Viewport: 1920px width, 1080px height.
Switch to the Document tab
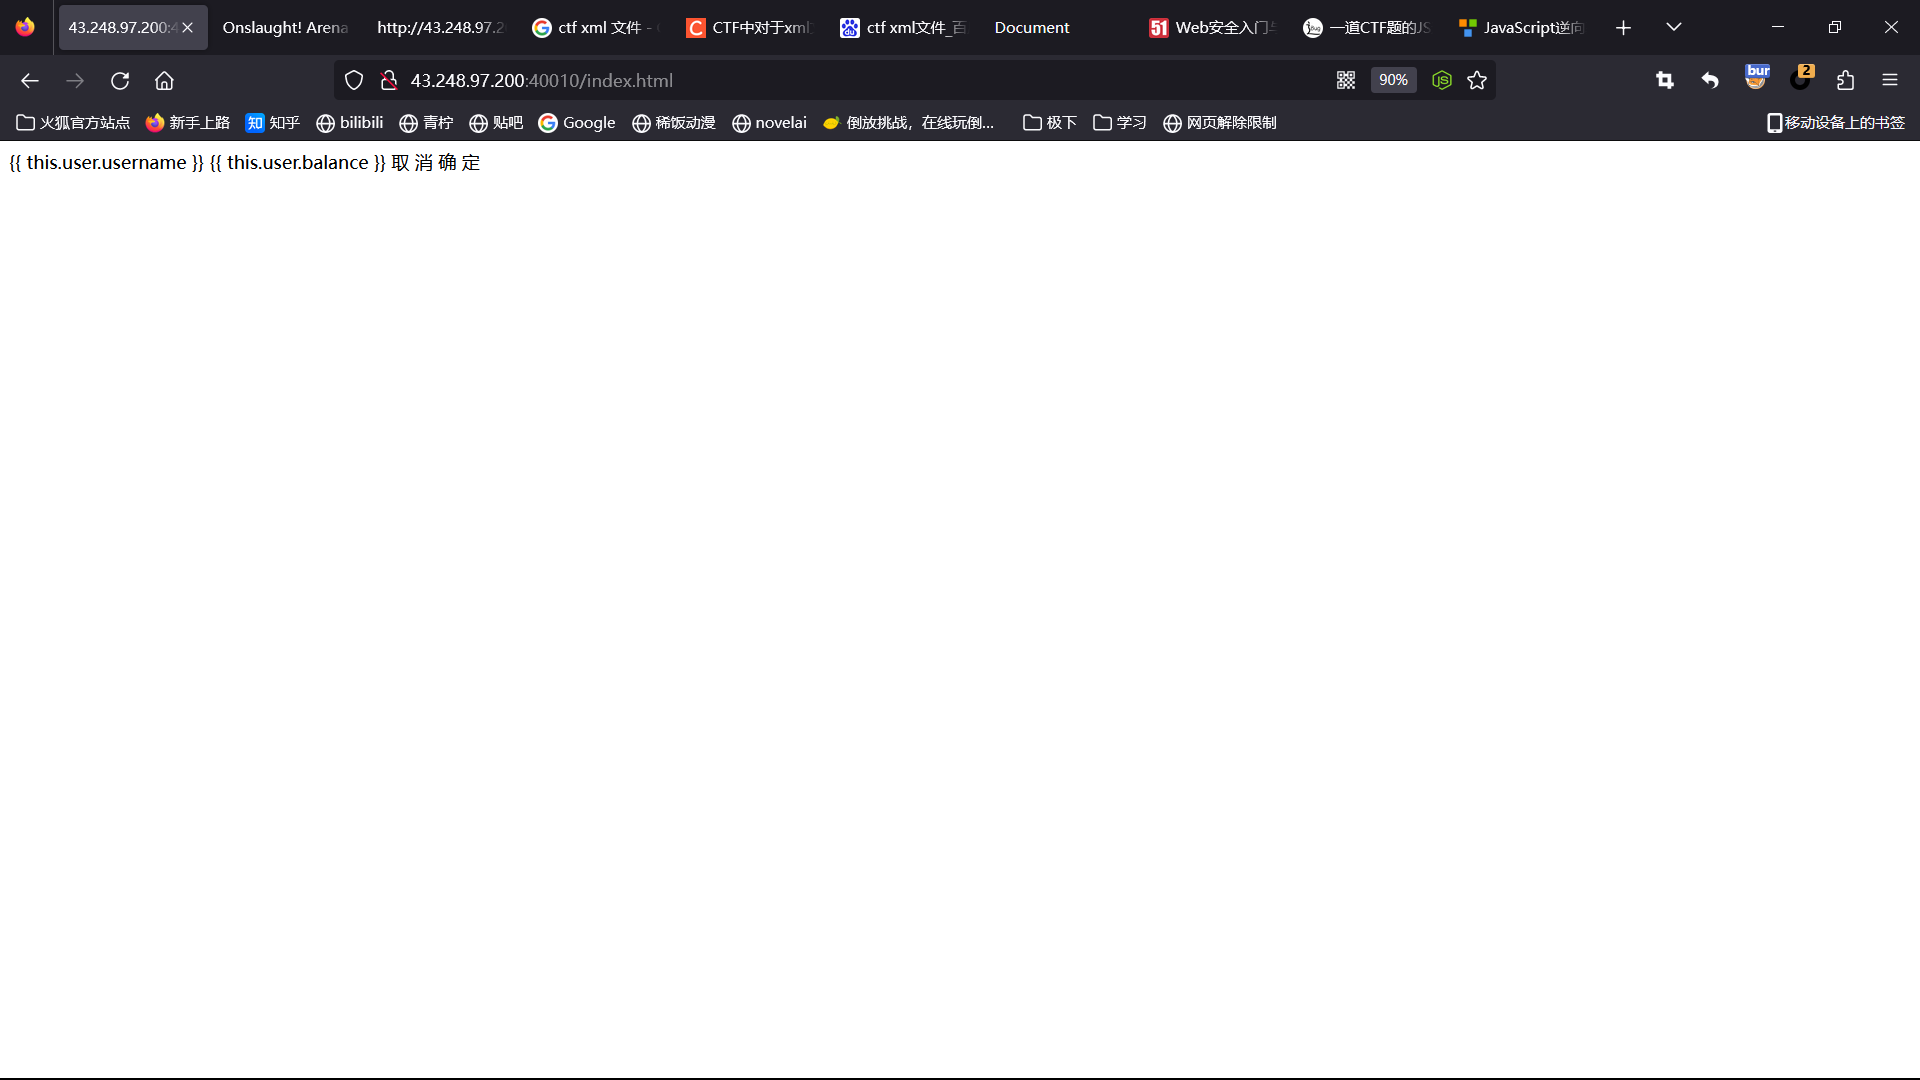1031,28
